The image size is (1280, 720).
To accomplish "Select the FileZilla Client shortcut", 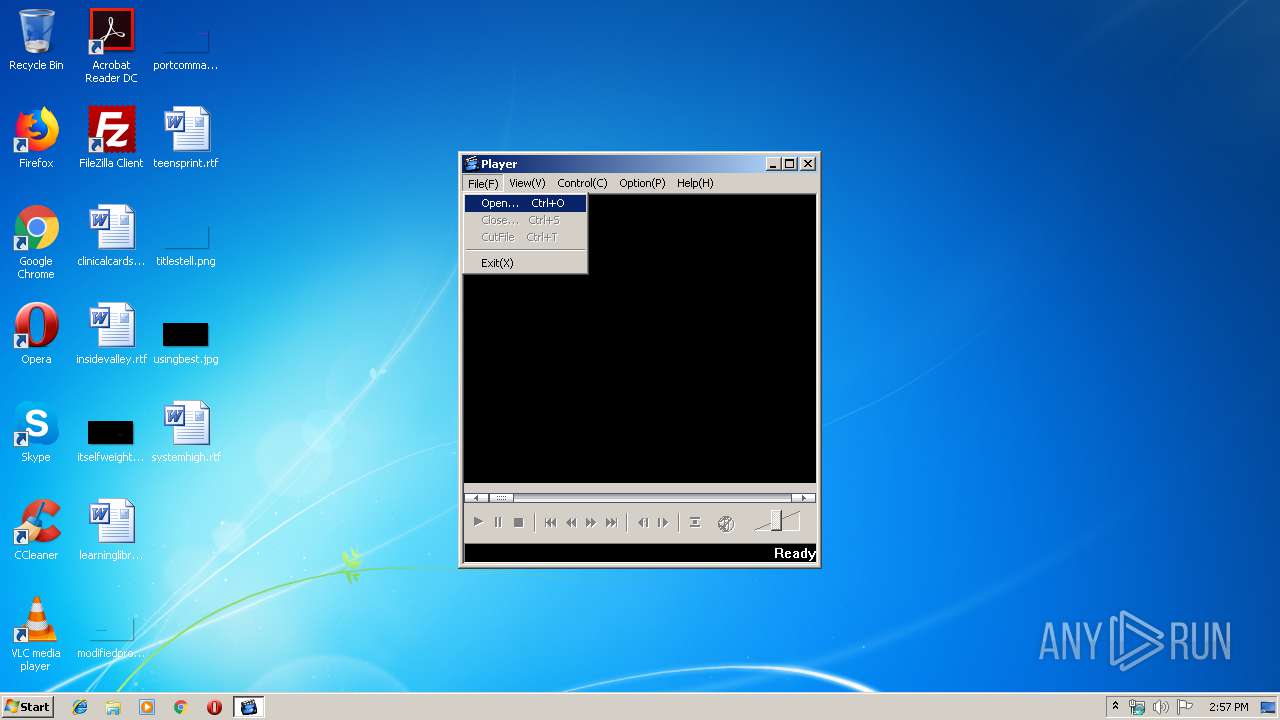I will tap(111, 138).
